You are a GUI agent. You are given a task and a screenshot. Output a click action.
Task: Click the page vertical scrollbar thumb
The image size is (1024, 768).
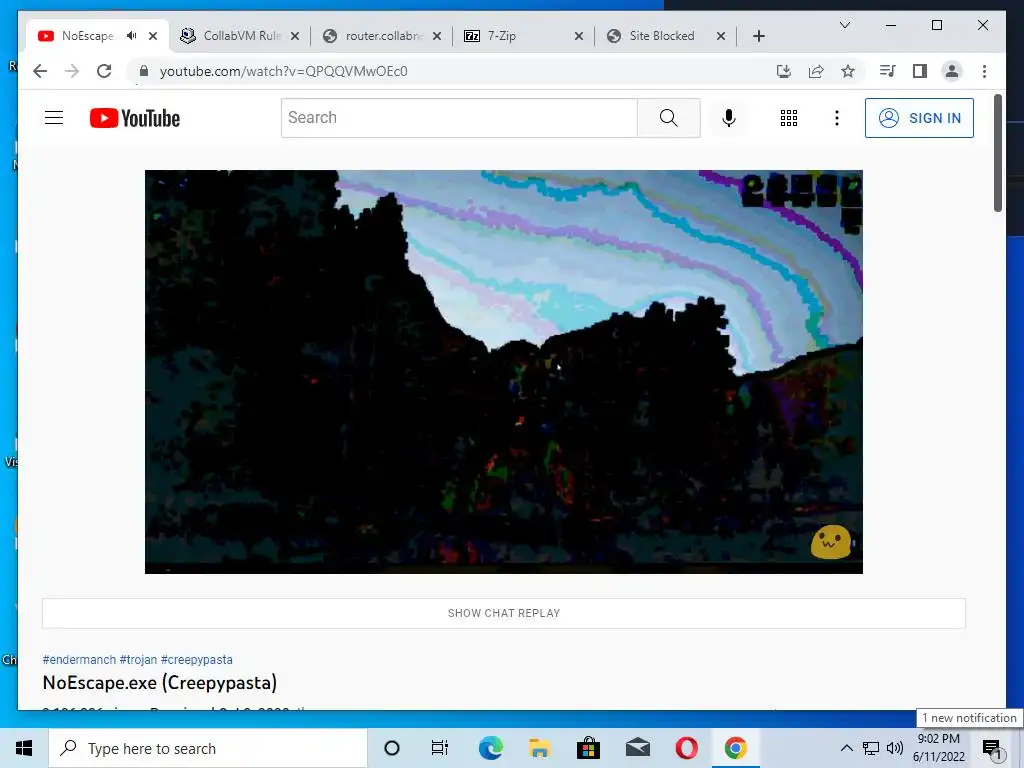997,153
